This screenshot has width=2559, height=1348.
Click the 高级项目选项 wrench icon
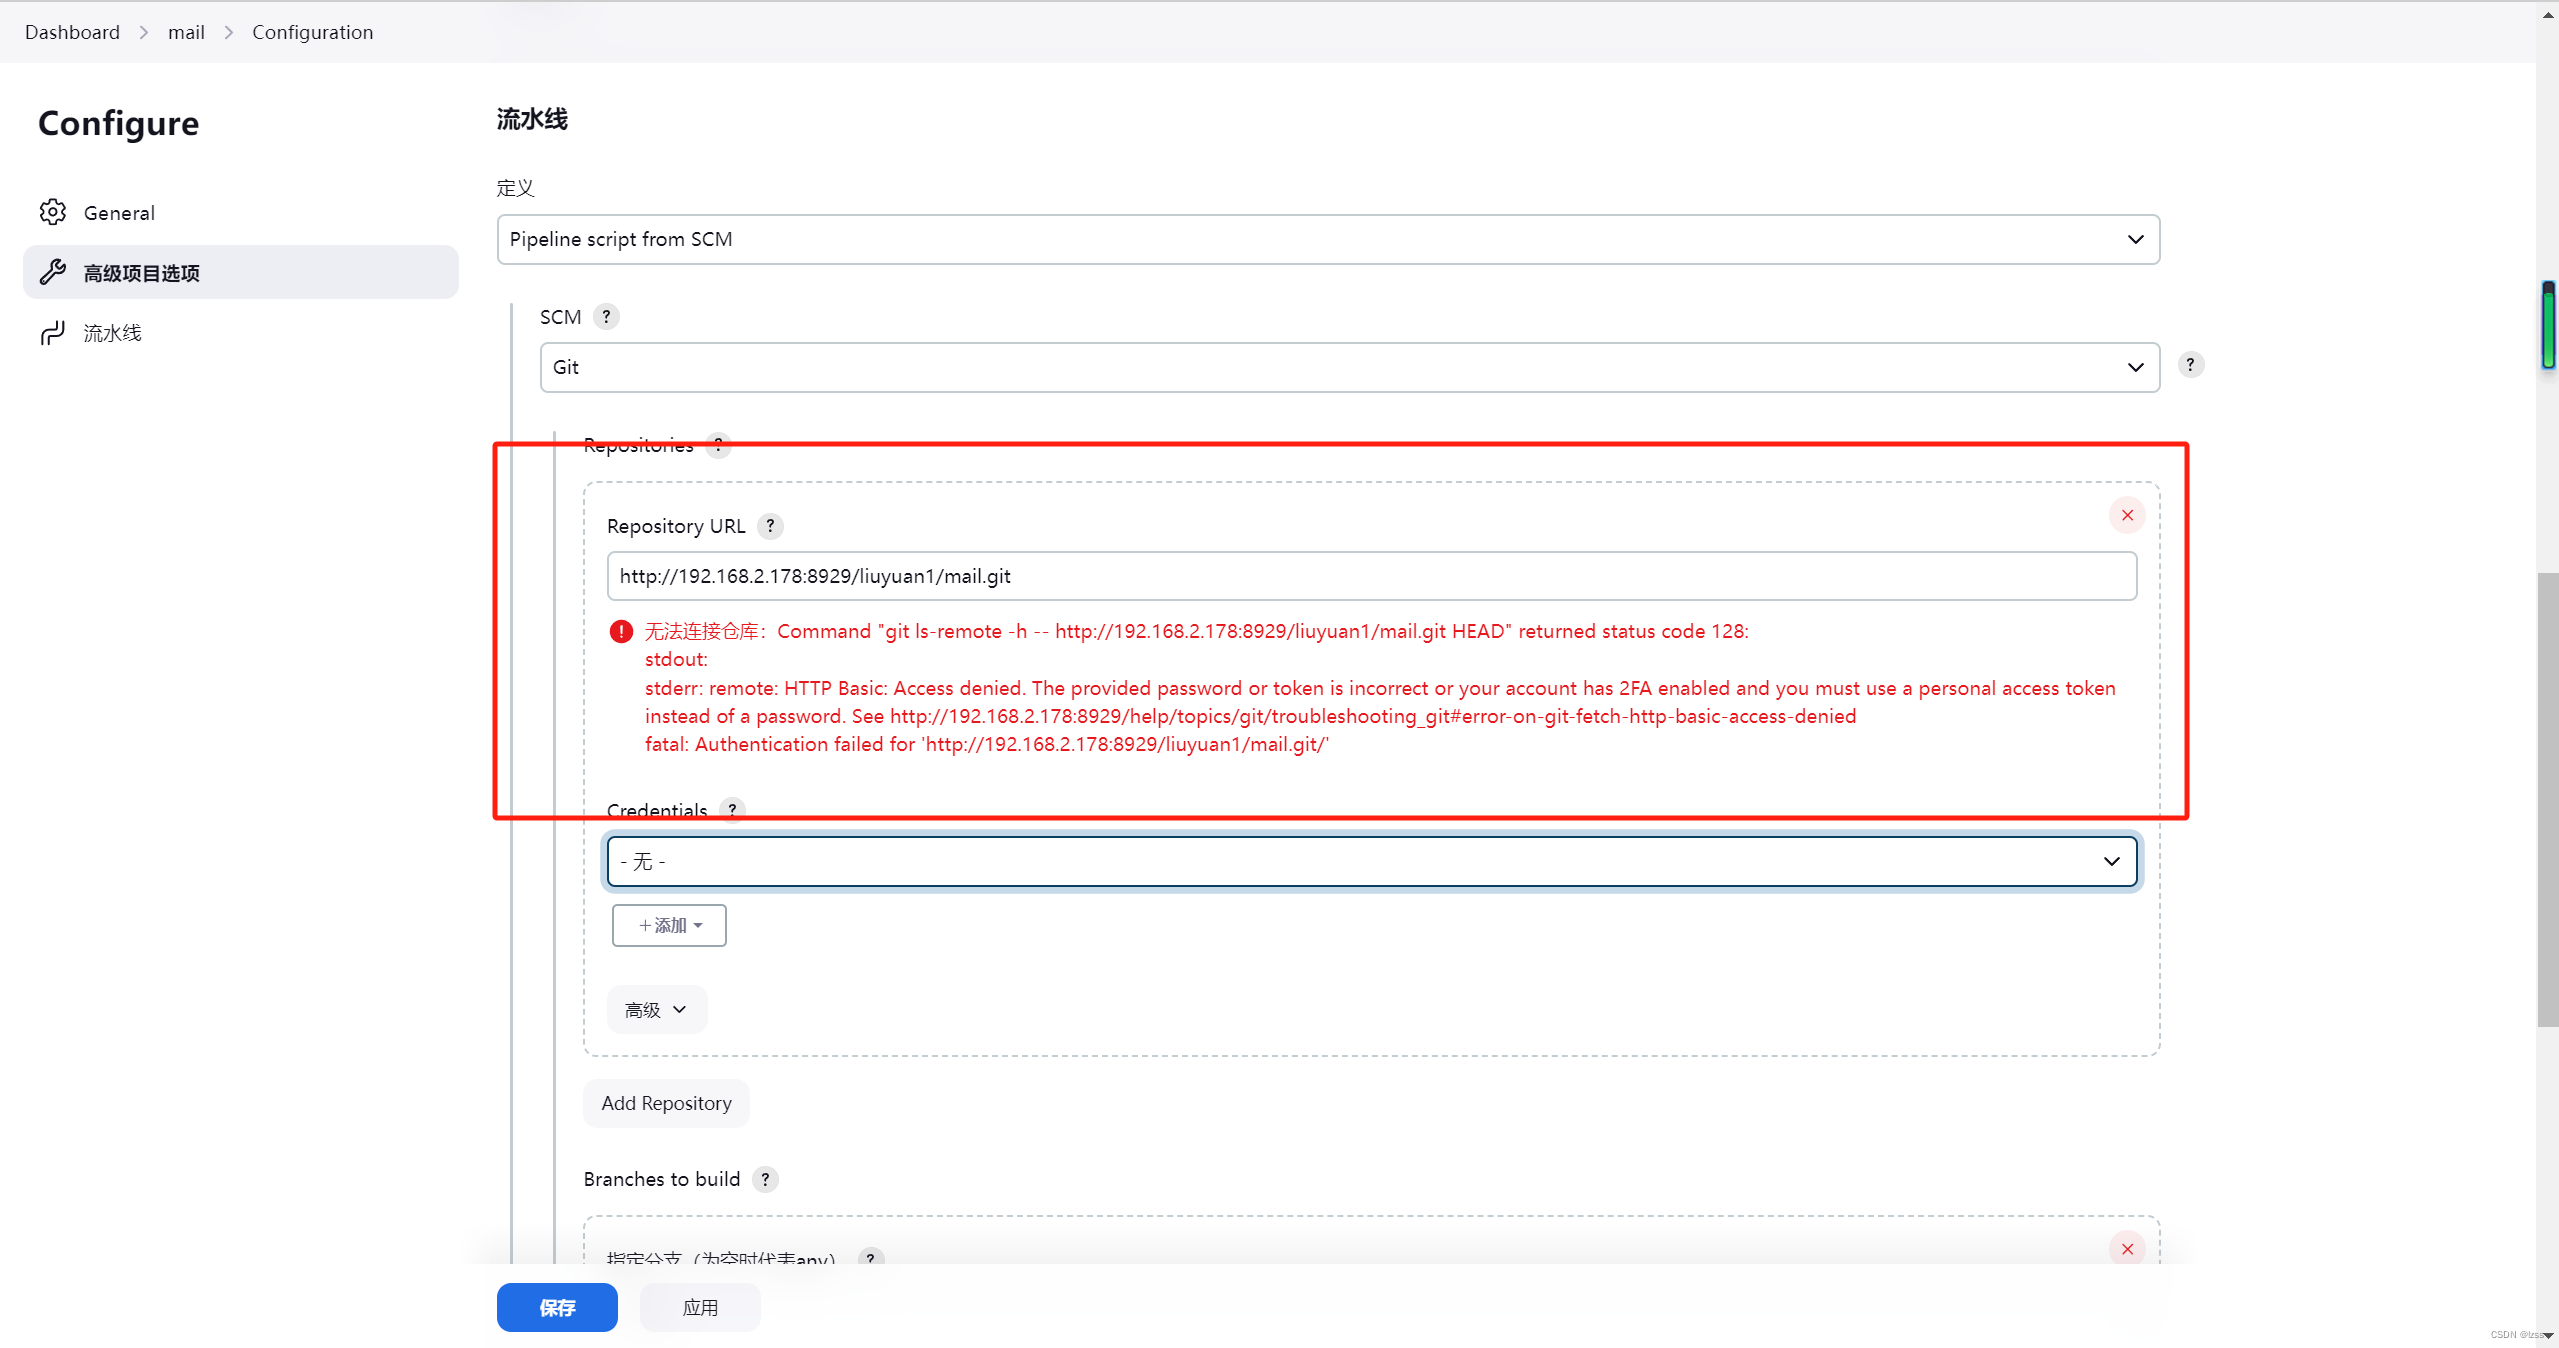pos(58,273)
